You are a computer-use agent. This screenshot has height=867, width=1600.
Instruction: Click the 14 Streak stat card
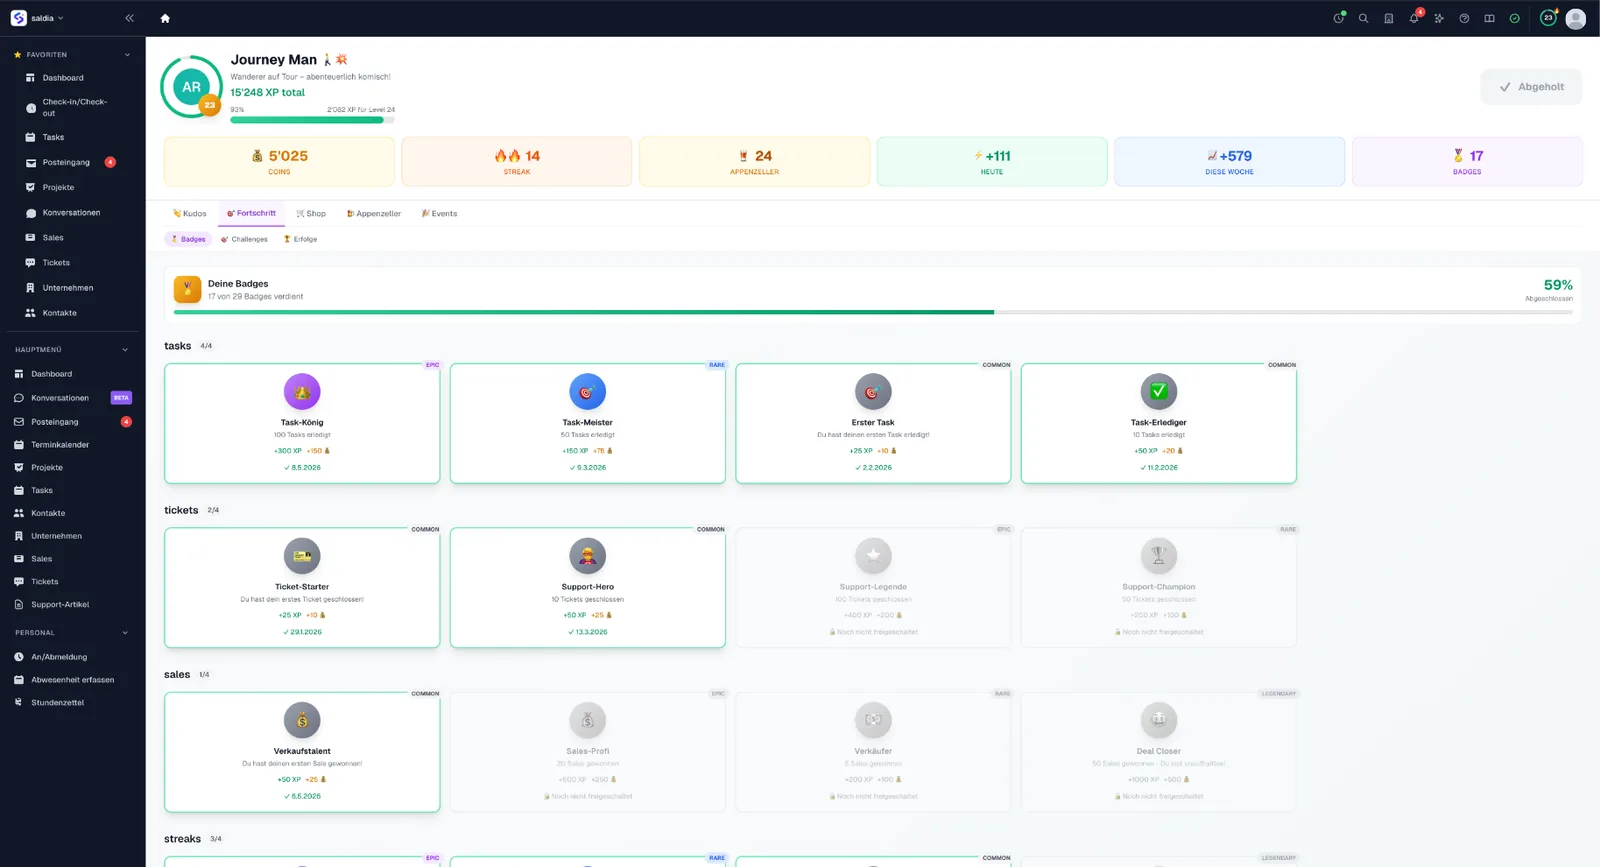click(517, 162)
